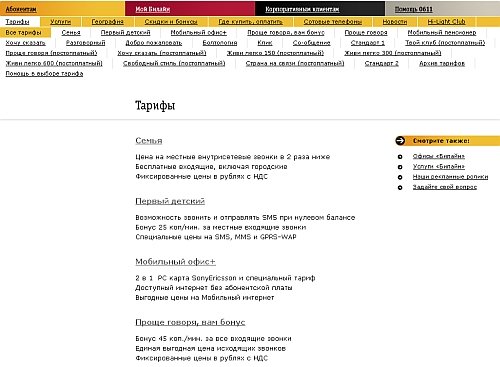Select the highlighted Все тарифы submenu item
The height and width of the screenshot is (367, 500).
(24, 32)
